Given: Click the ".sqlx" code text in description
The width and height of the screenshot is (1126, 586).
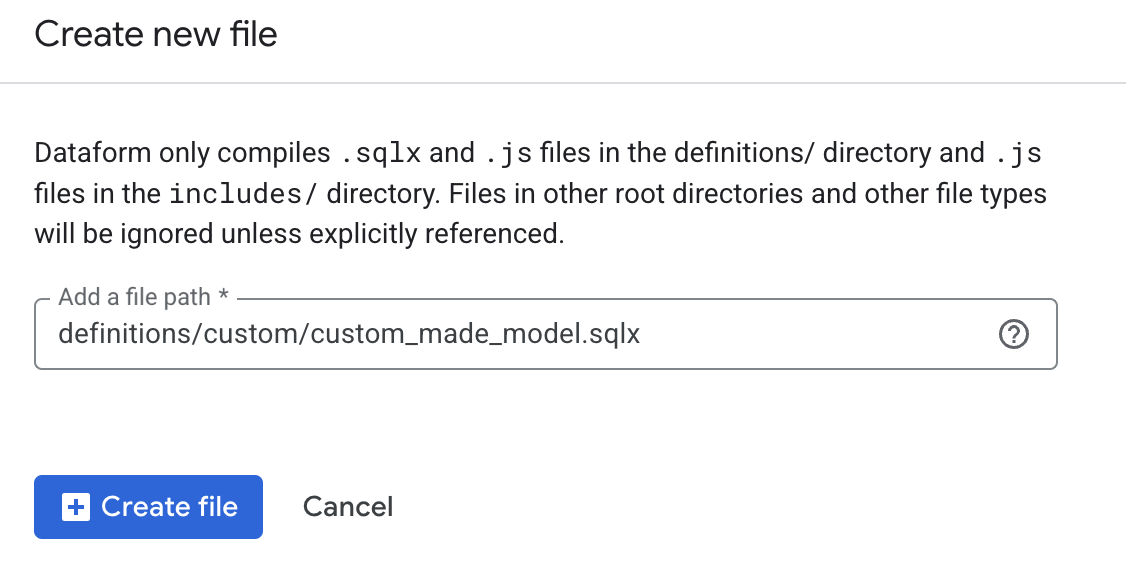Looking at the screenshot, I should [x=380, y=153].
